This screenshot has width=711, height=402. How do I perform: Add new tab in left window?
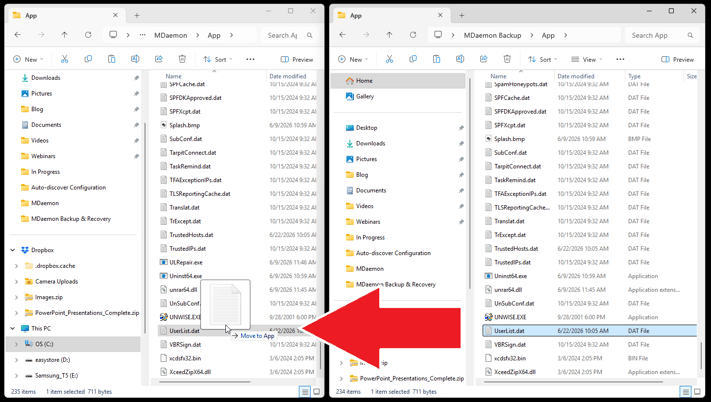click(x=136, y=15)
